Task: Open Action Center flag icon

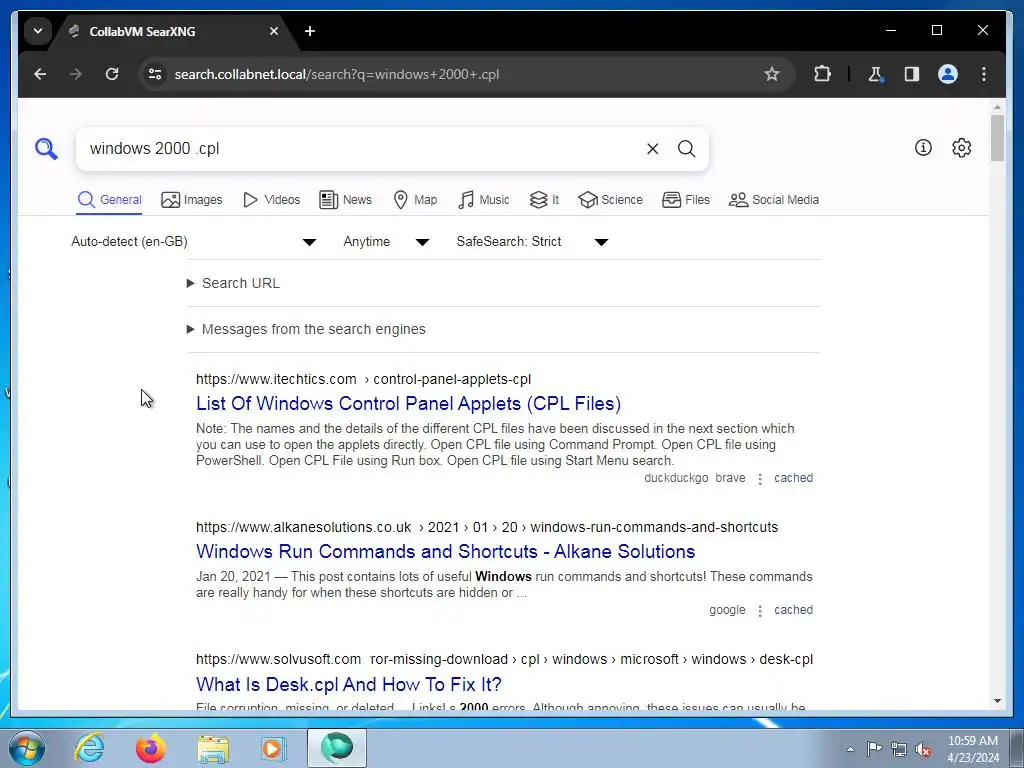Action: 874,749
